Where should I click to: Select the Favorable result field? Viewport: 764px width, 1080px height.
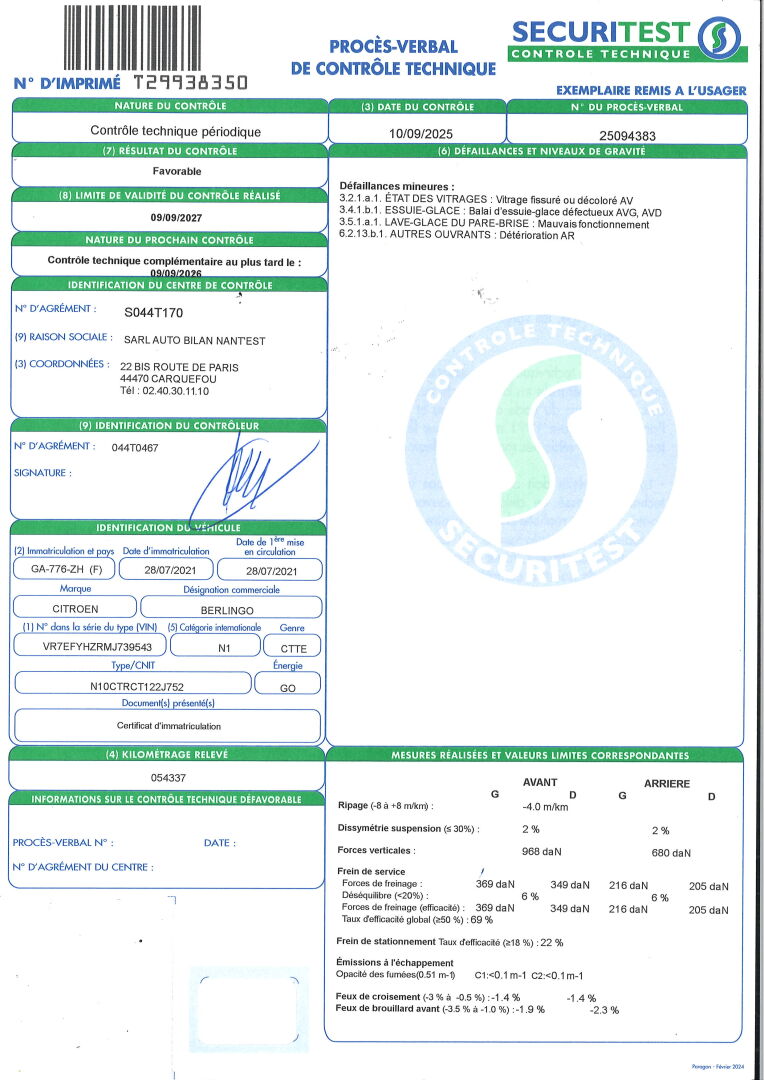coord(168,171)
